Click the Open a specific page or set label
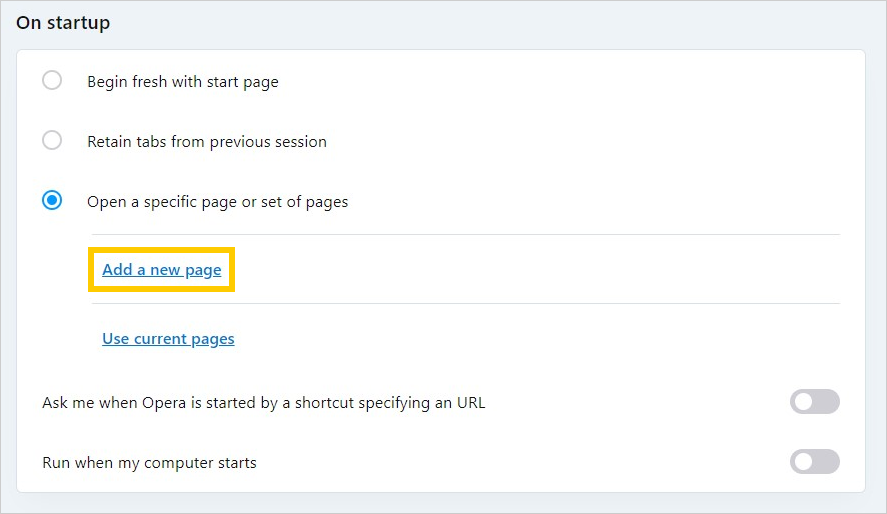This screenshot has height=514, width=887. (218, 202)
